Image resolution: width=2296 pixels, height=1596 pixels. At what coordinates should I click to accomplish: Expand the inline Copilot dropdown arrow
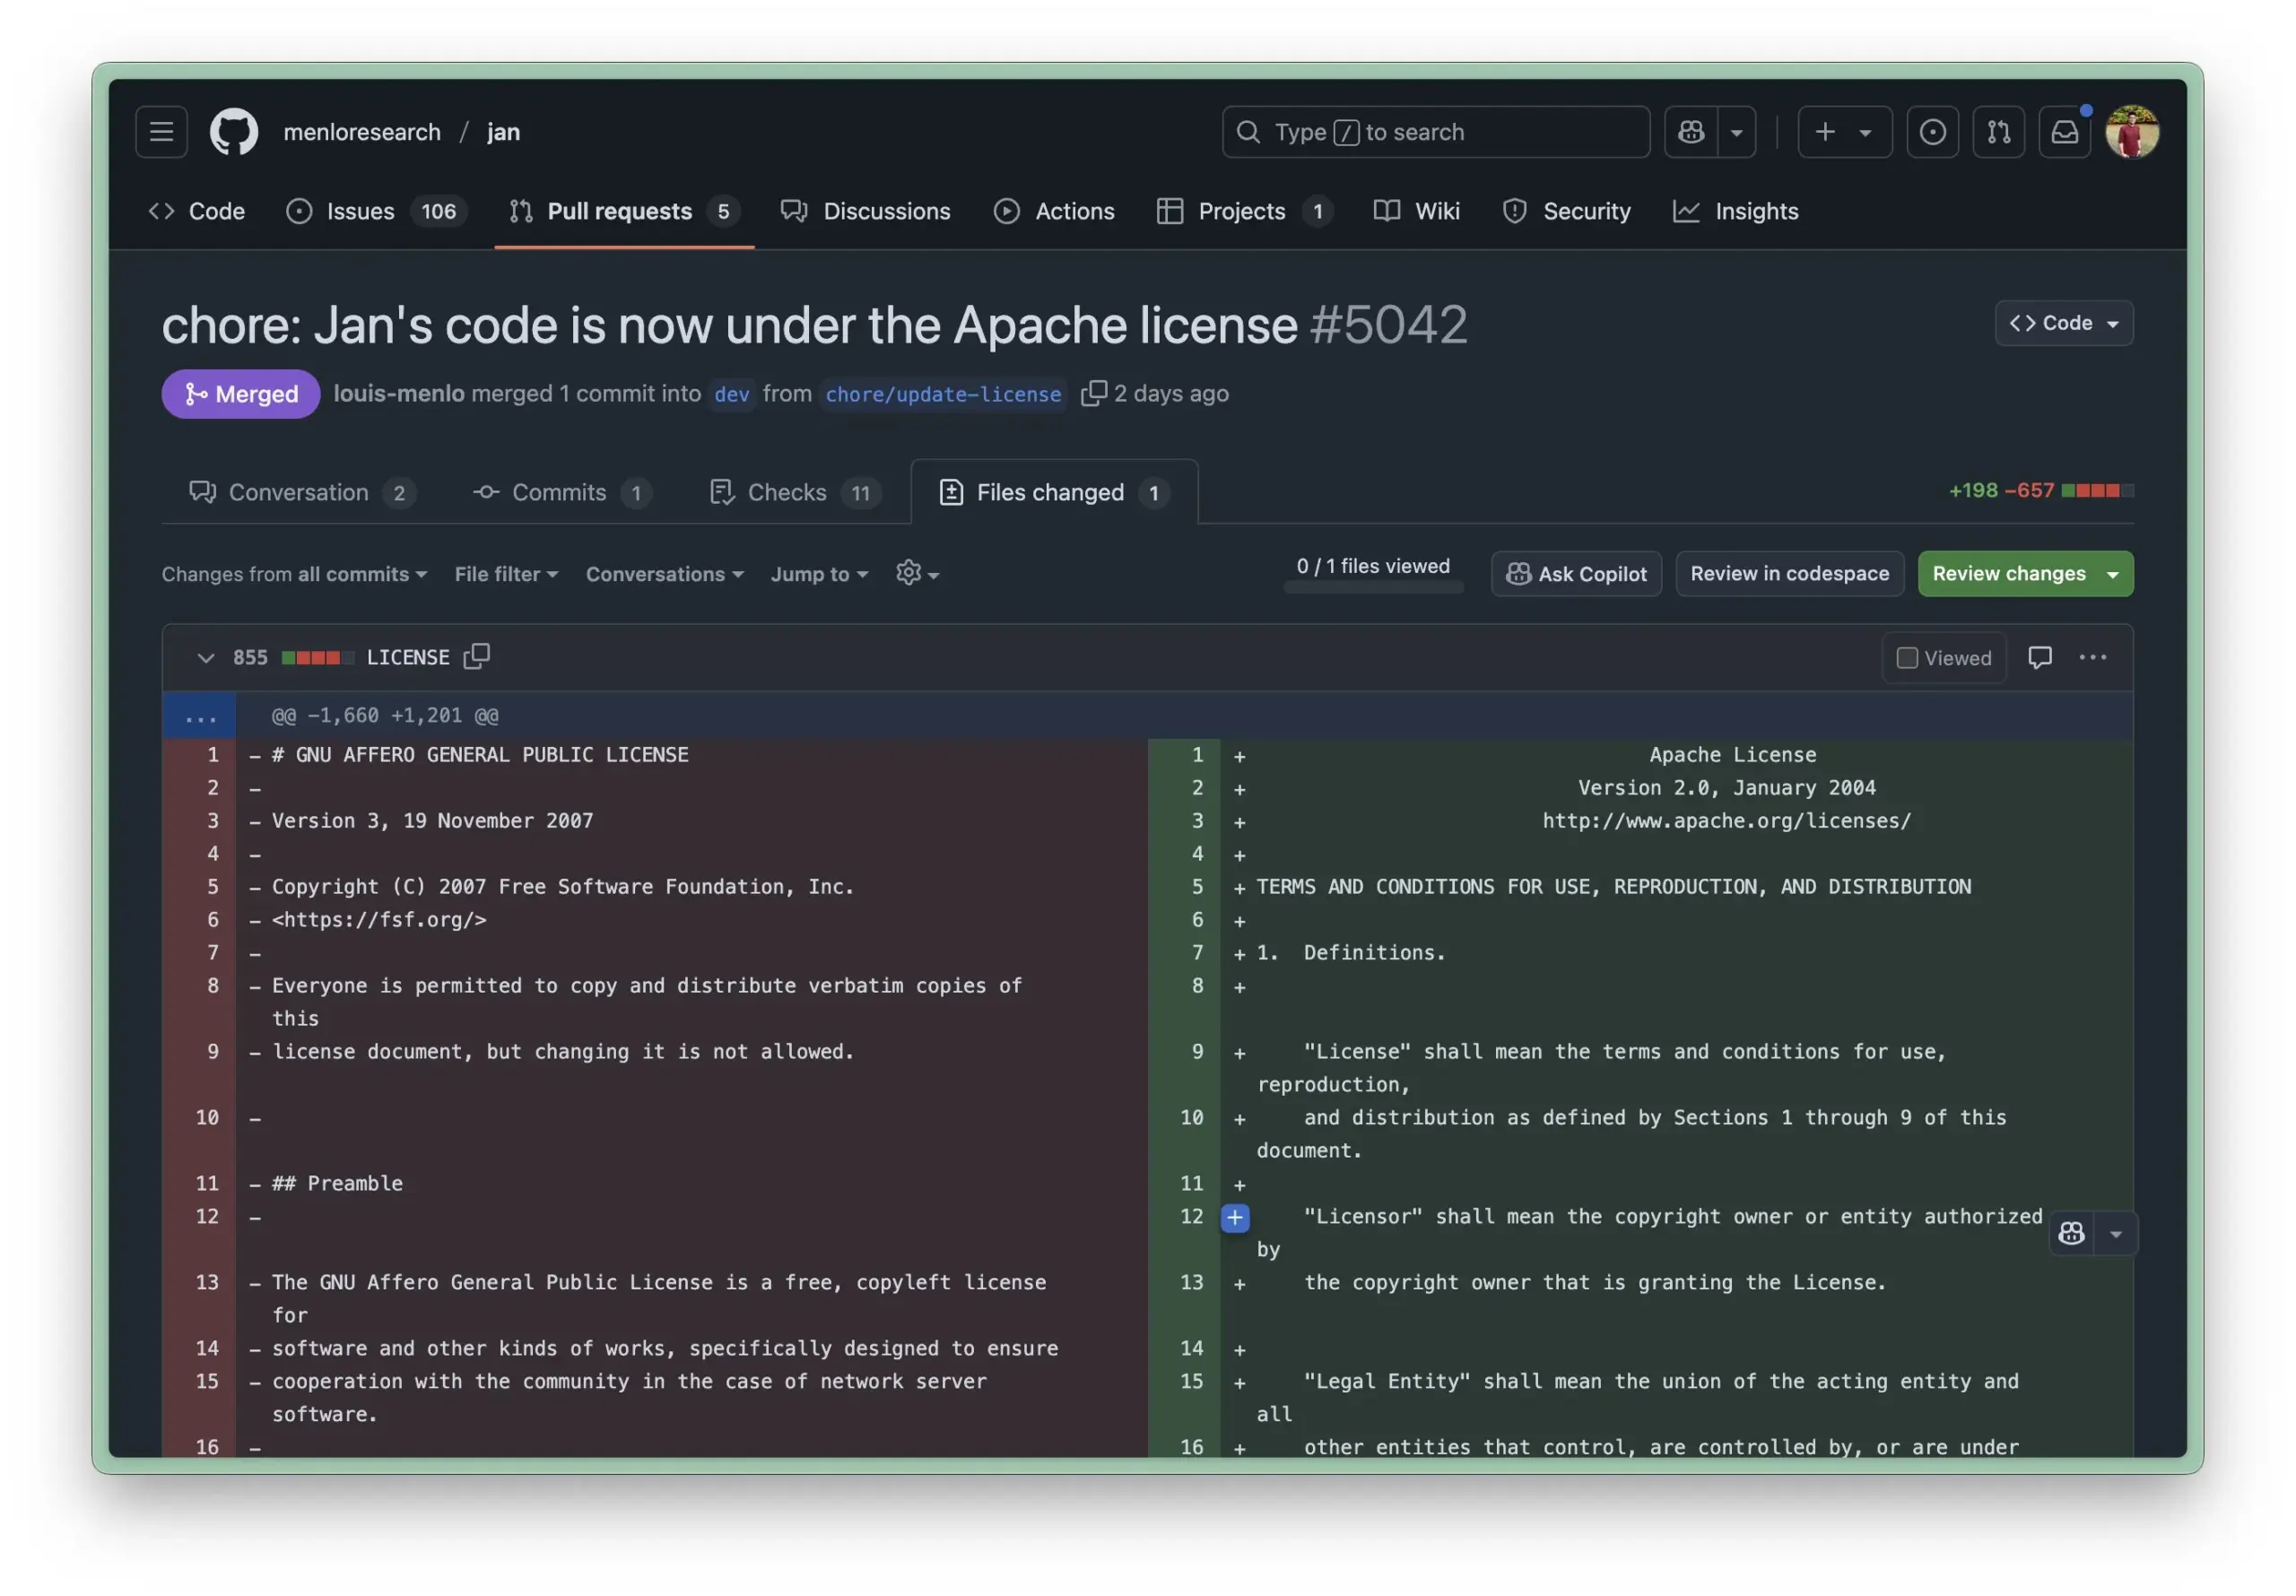[x=2115, y=1234]
